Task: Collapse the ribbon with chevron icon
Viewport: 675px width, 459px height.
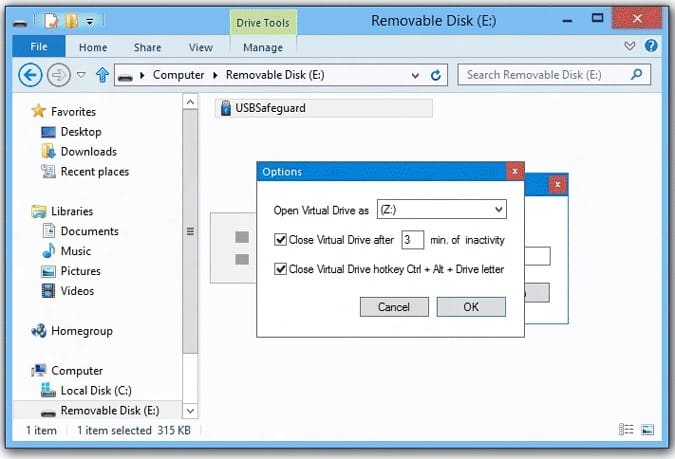Action: [x=629, y=46]
